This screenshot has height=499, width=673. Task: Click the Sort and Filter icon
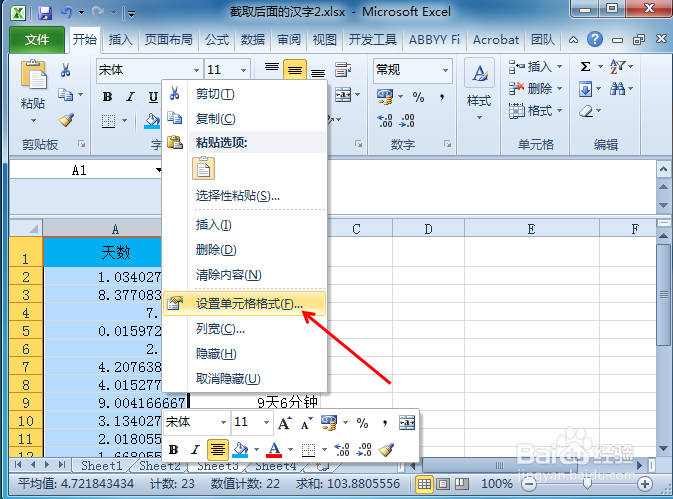click(618, 67)
